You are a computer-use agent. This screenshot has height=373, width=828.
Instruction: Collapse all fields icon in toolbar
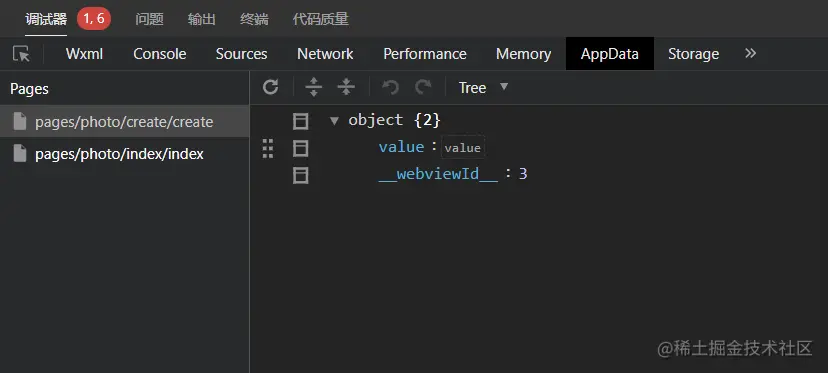346,87
